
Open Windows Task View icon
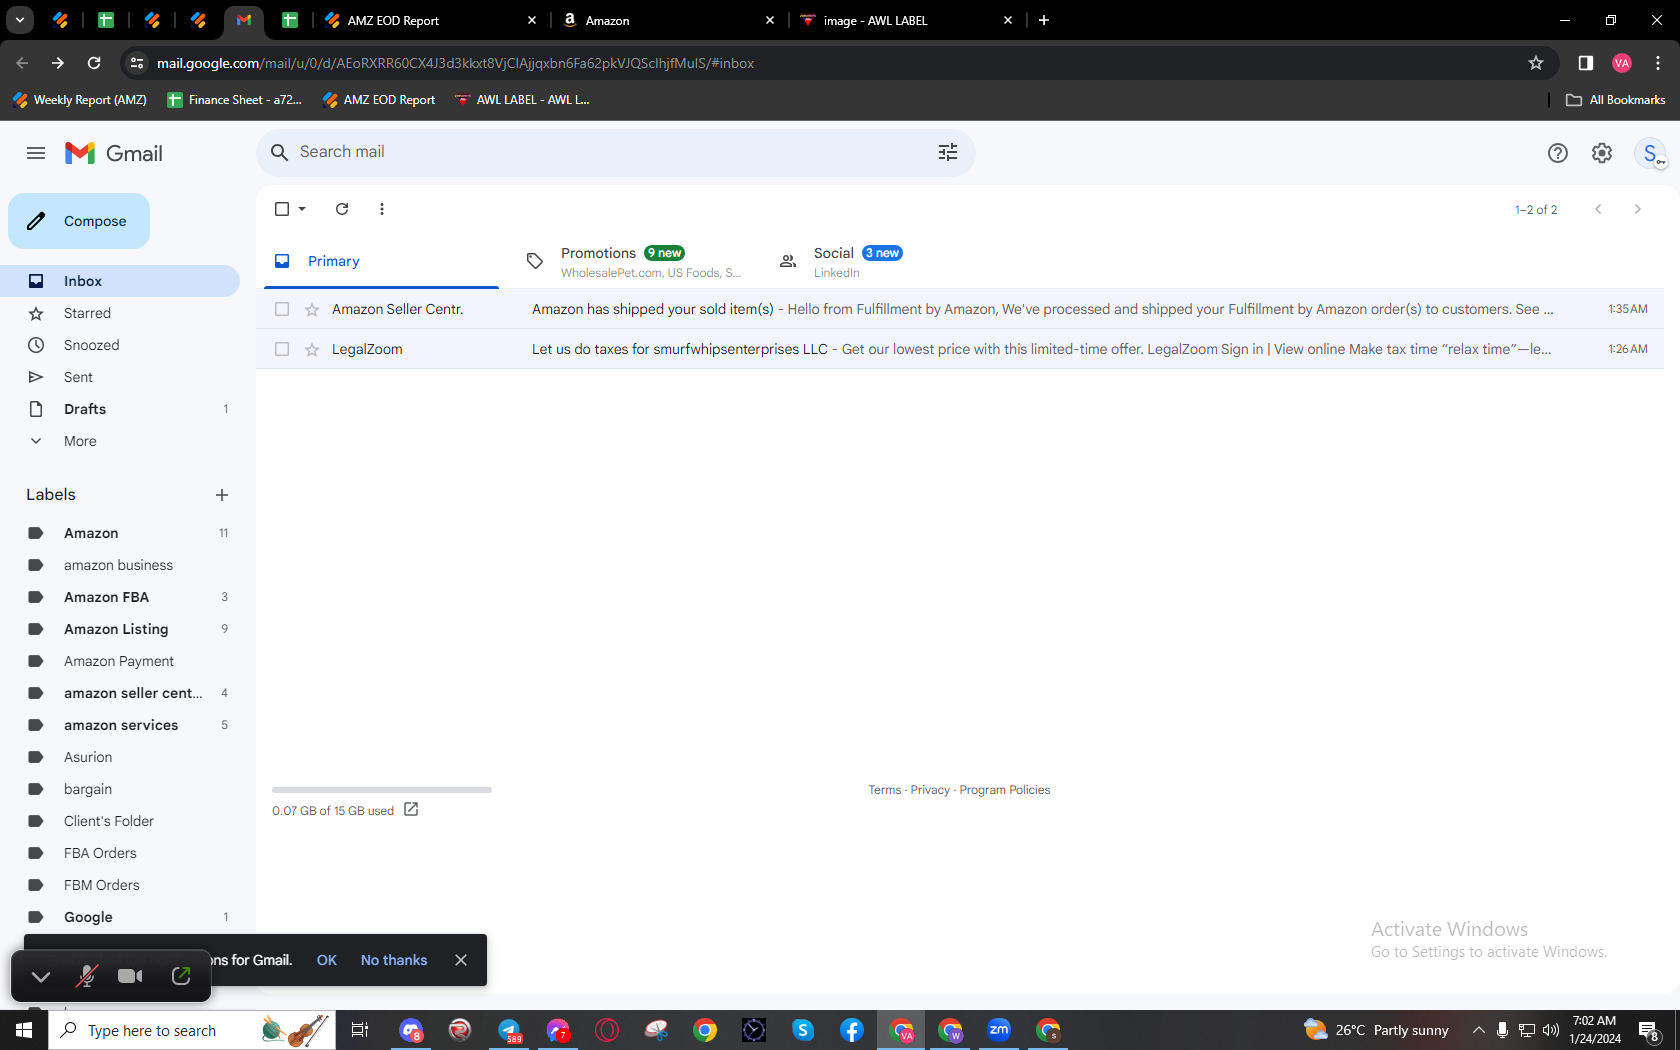pos(360,1030)
